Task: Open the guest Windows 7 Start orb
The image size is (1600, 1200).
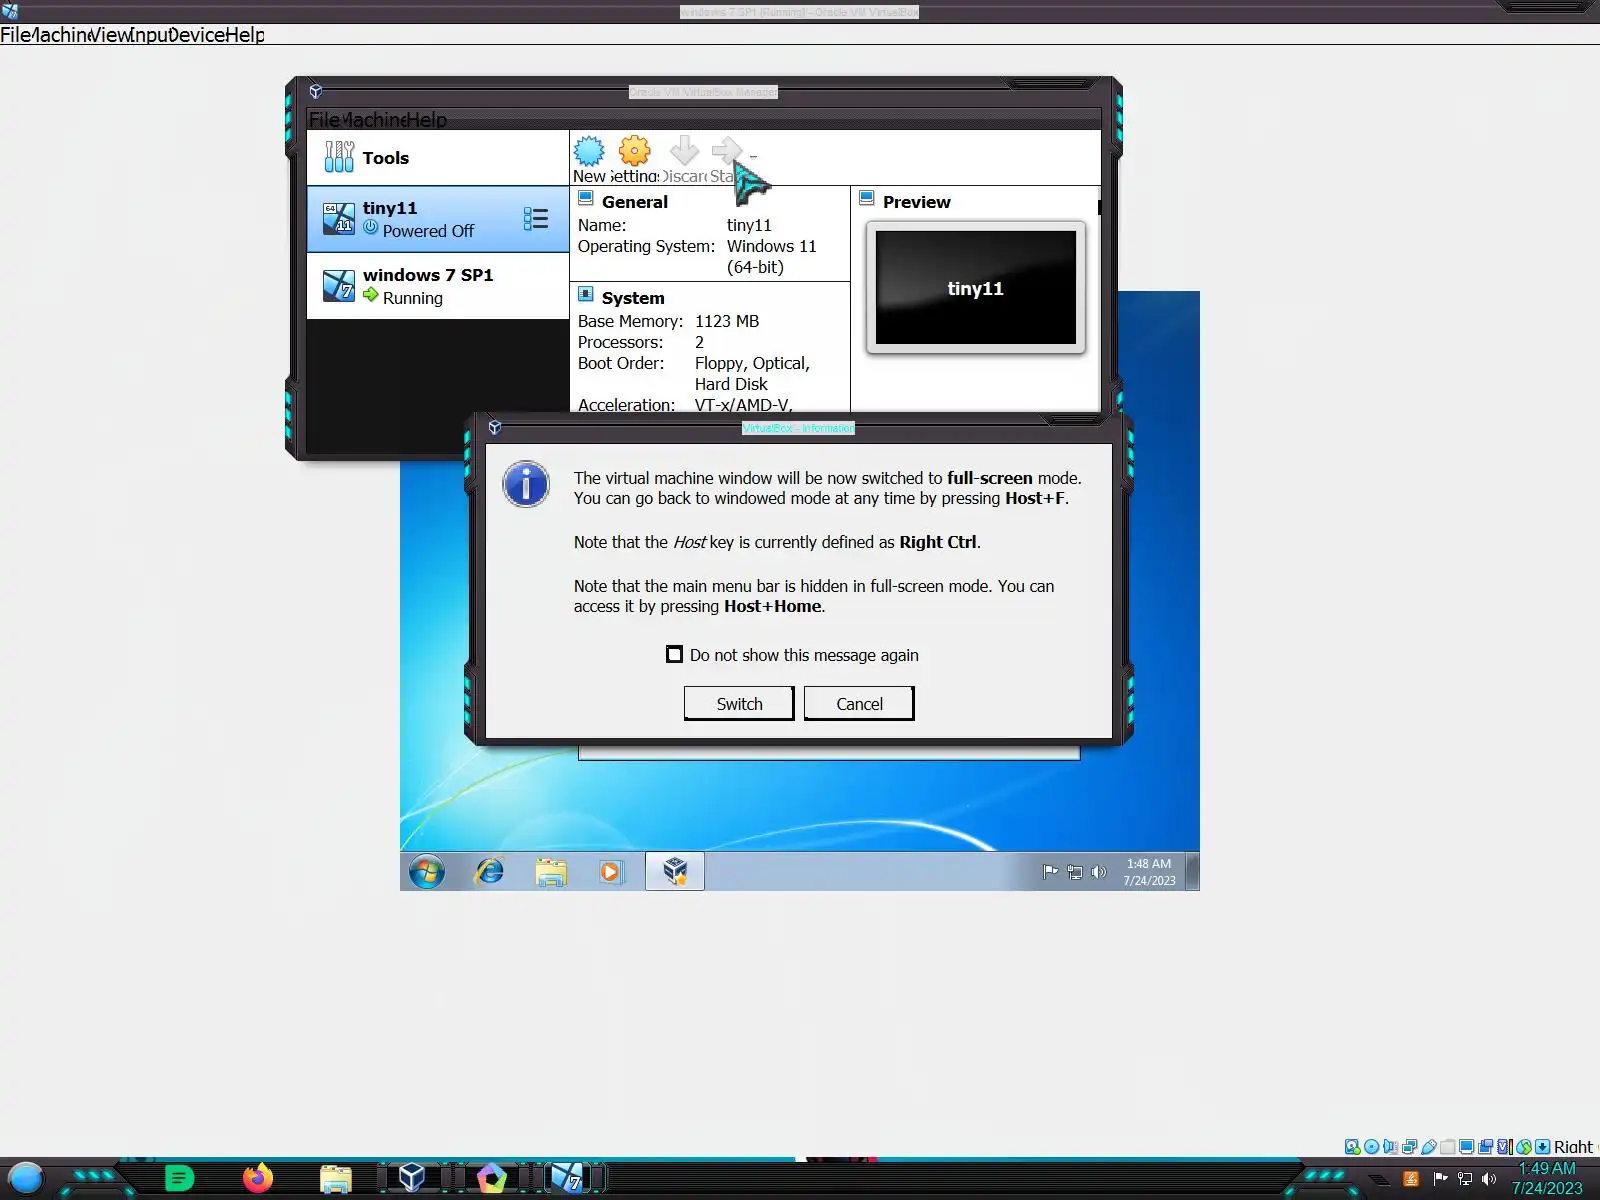Action: (x=427, y=871)
